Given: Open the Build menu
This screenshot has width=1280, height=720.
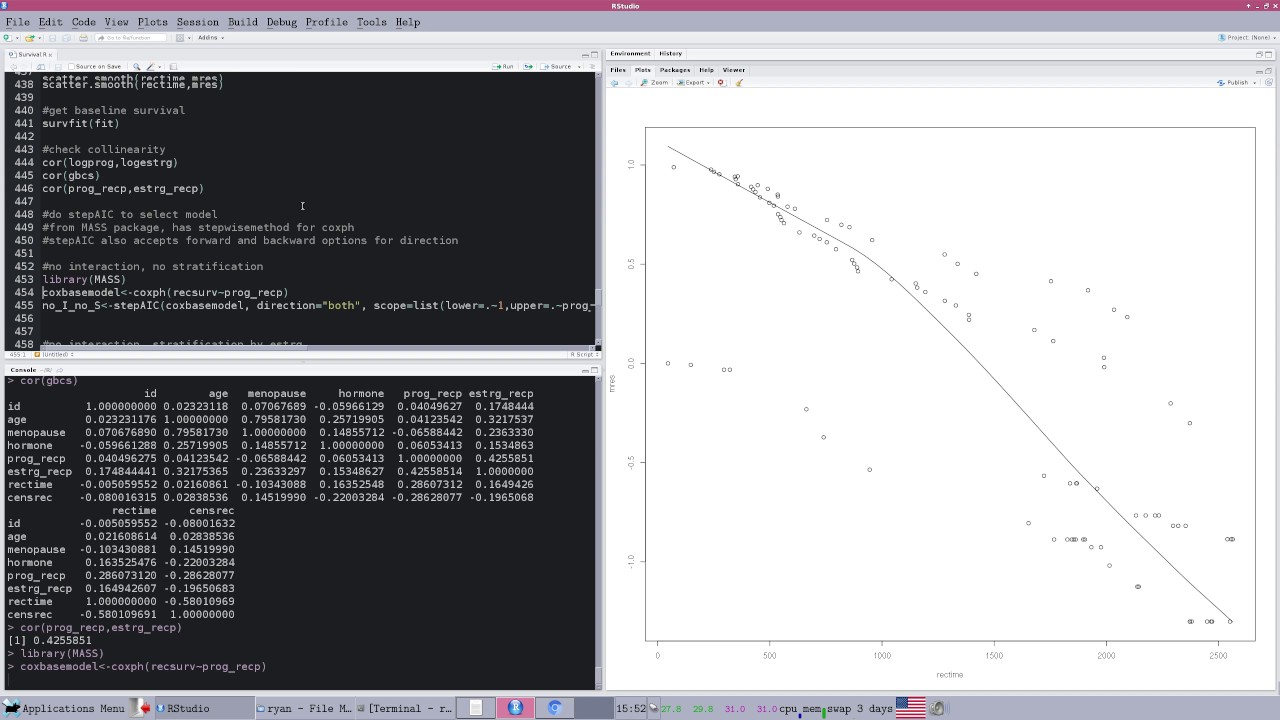Looking at the screenshot, I should [x=242, y=22].
